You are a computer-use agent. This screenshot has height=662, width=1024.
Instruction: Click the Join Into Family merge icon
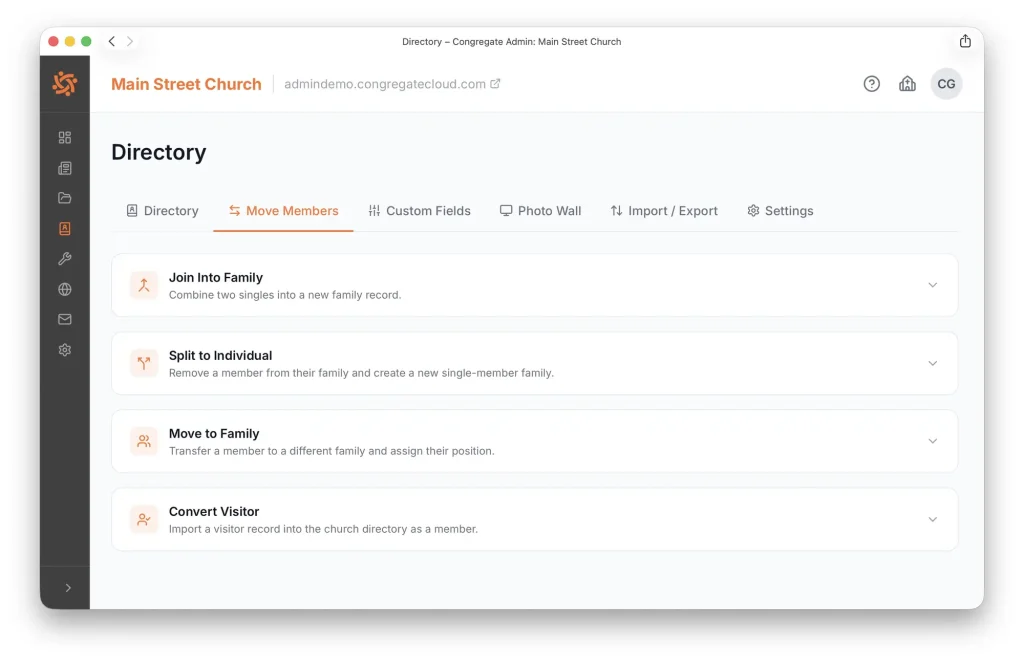coord(144,285)
